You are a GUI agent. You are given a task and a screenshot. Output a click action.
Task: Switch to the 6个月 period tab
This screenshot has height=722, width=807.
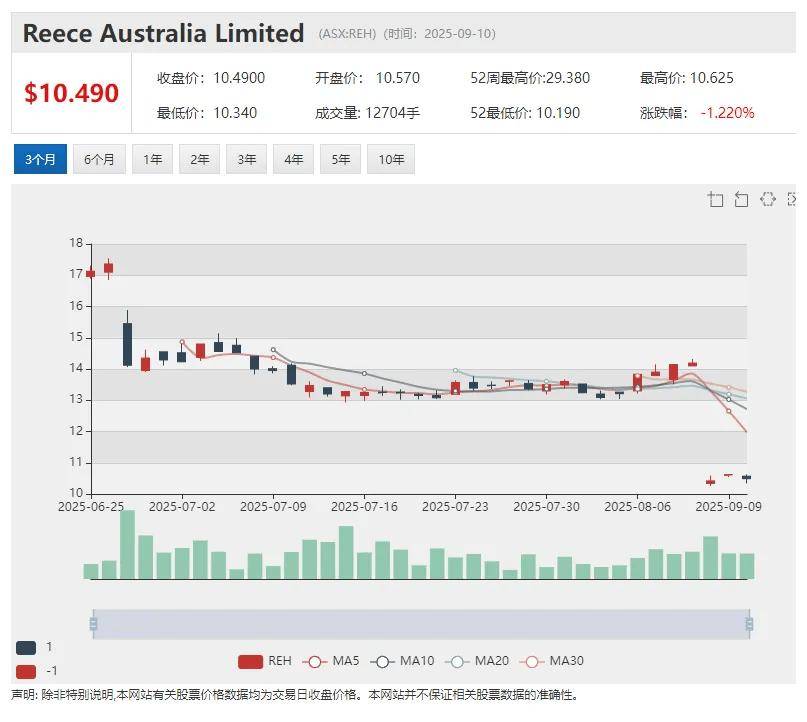pos(99,158)
